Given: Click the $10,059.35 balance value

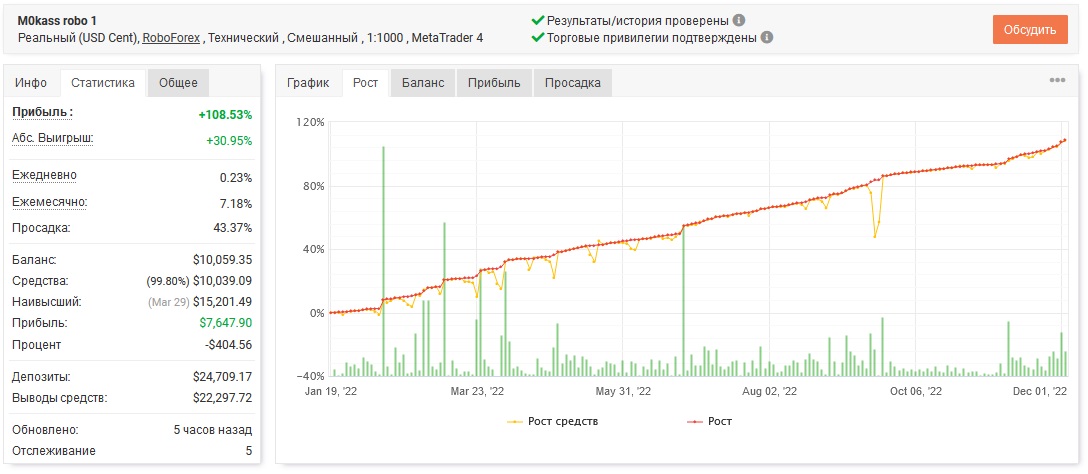Looking at the screenshot, I should pos(222,260).
